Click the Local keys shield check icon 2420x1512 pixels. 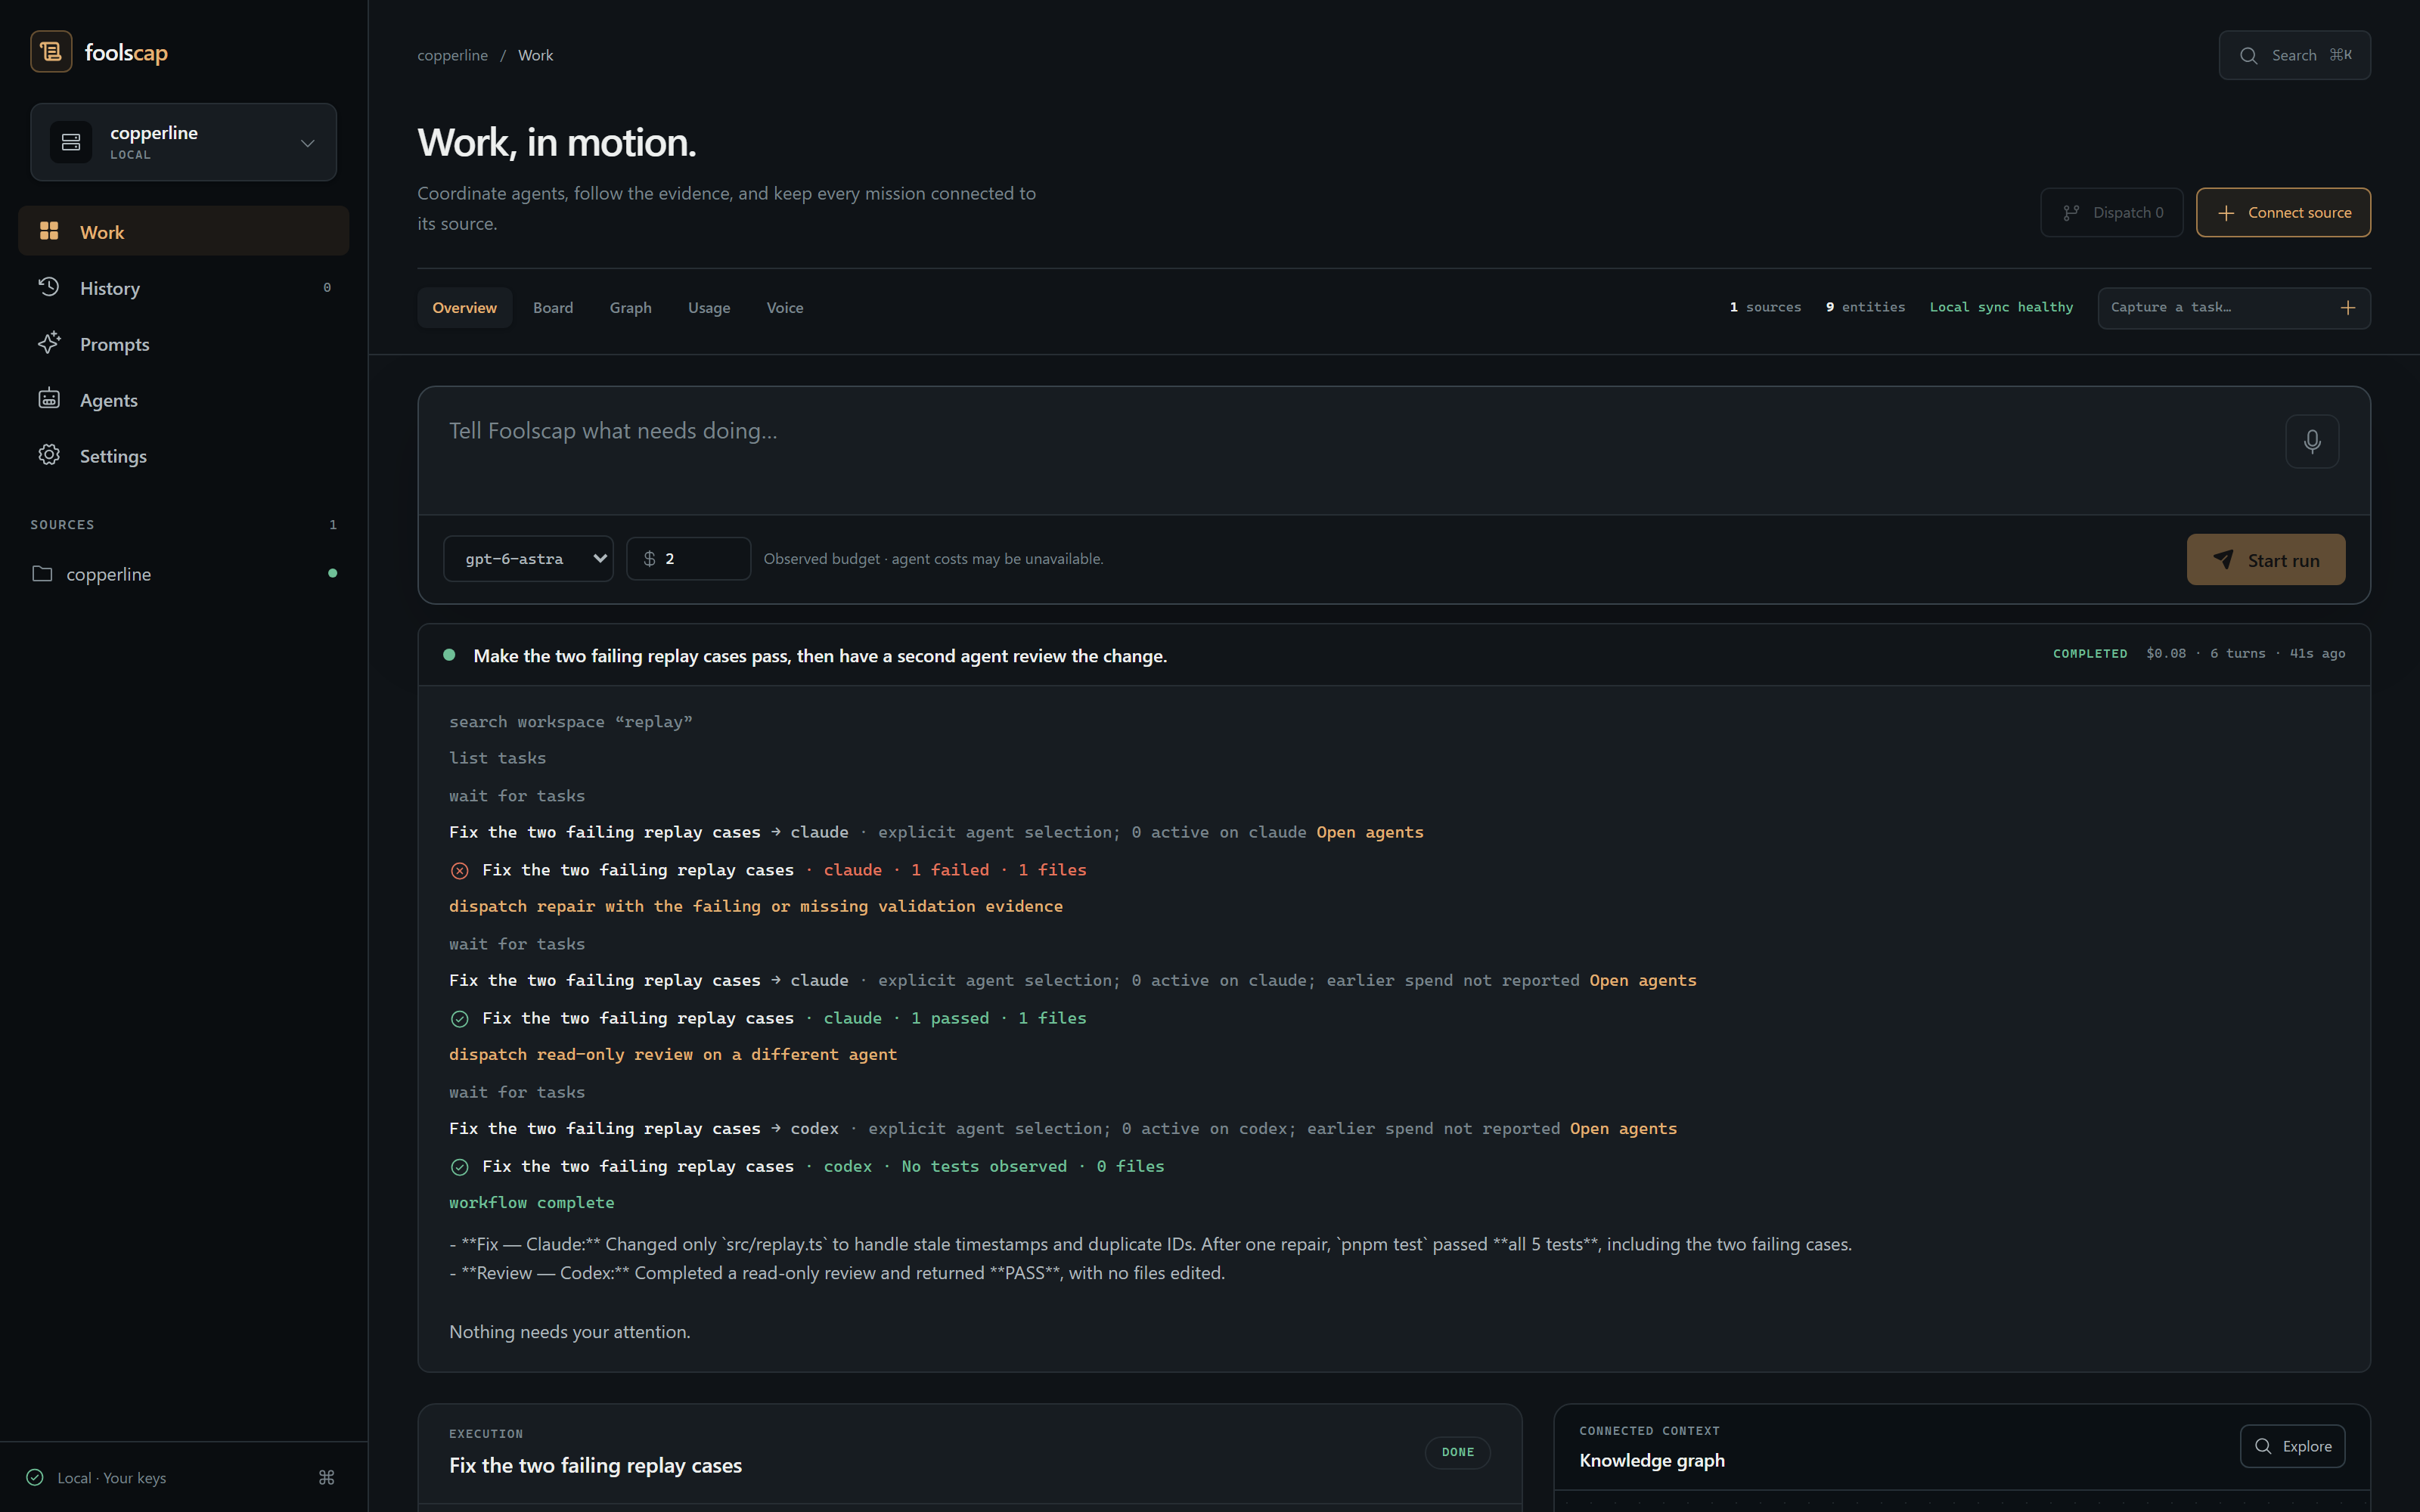point(35,1477)
